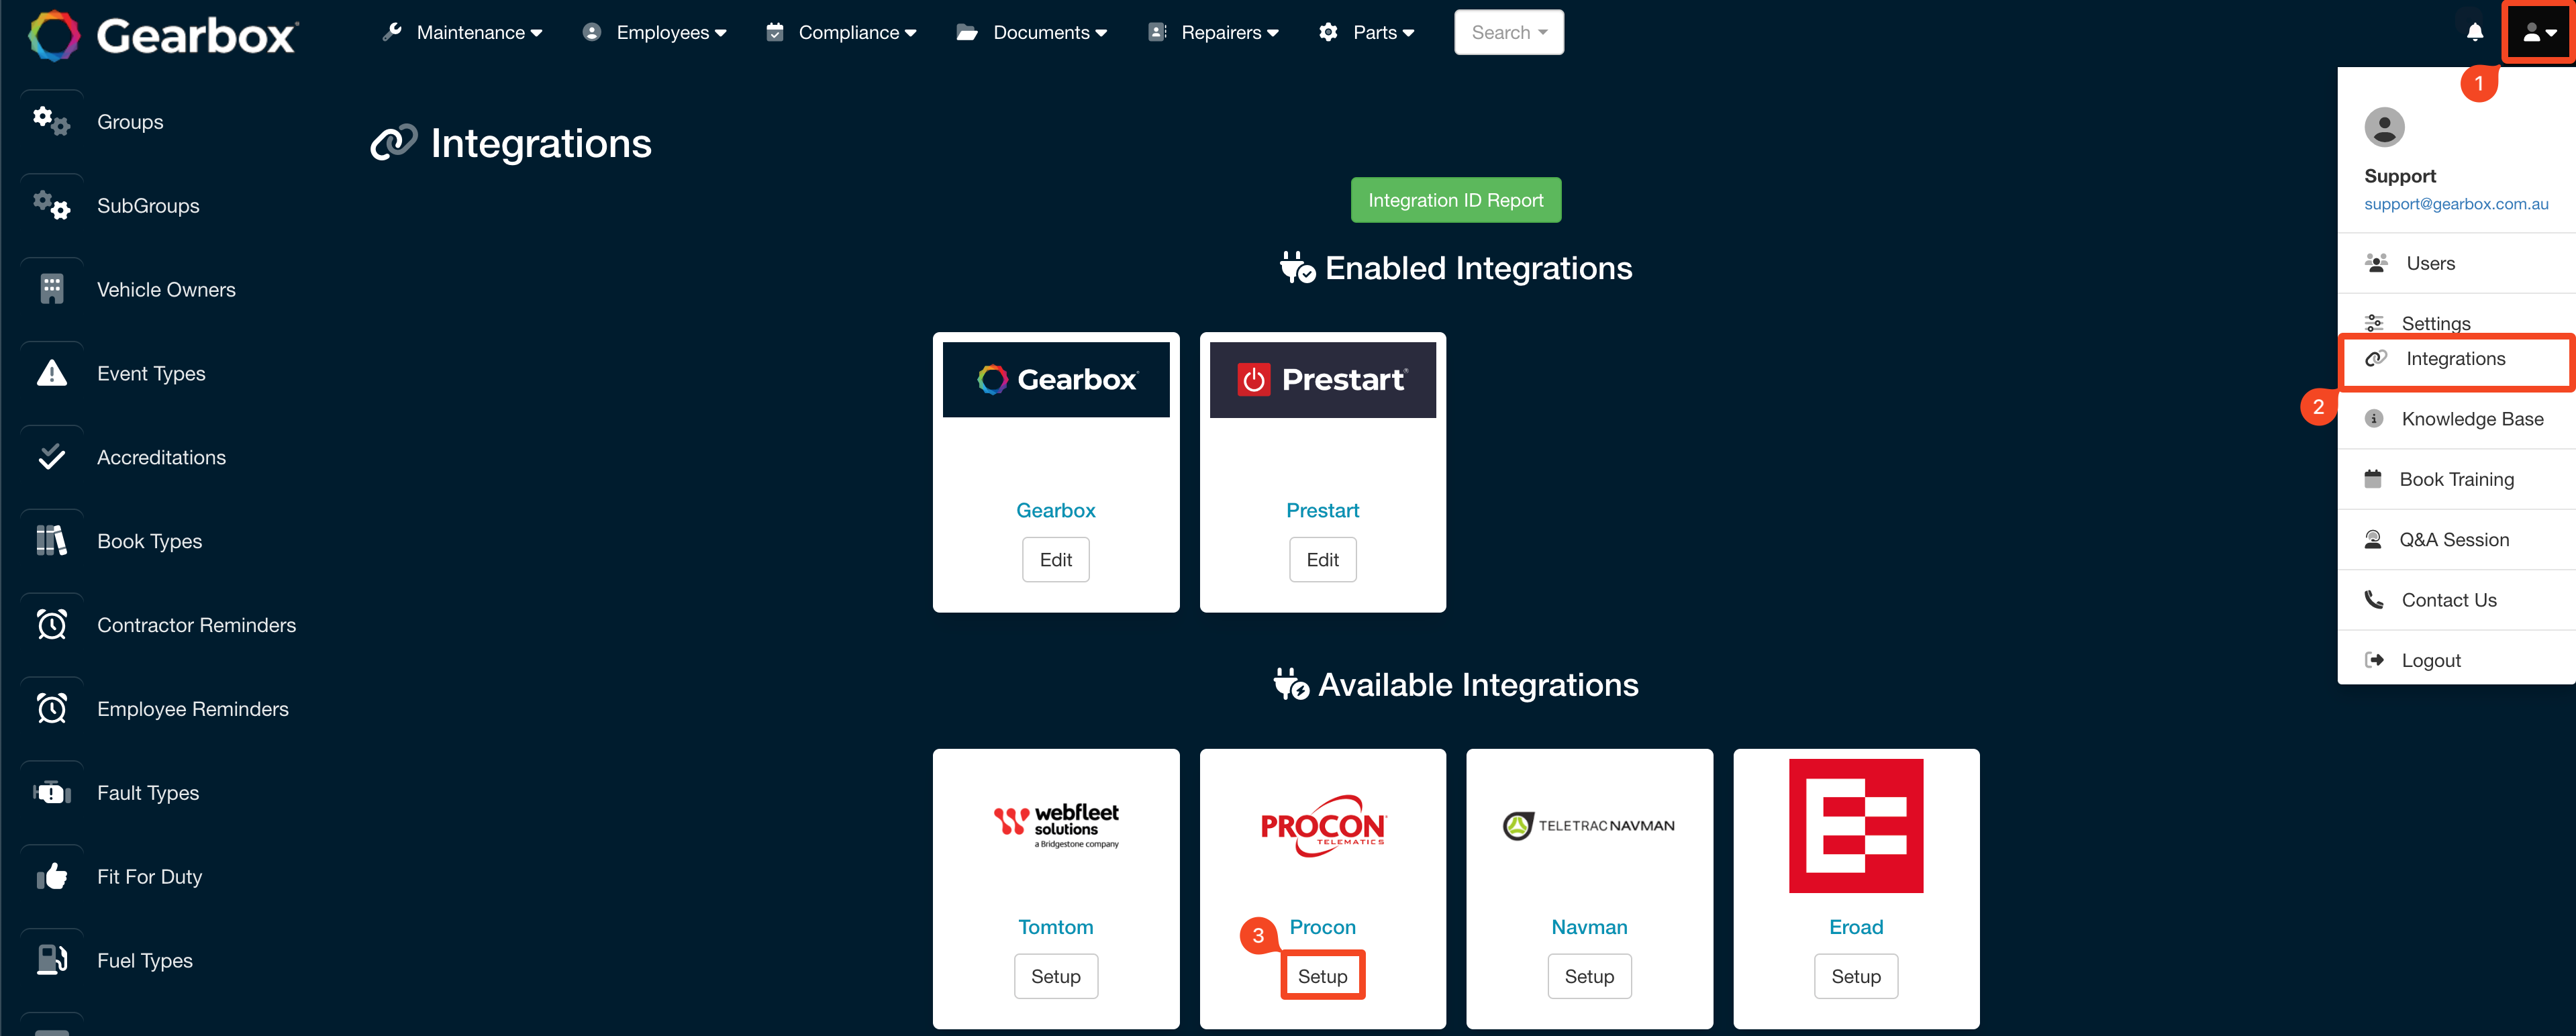Screen dimensions: 2576x1036
Task: Open the user account menu icon
Action: (2539, 33)
